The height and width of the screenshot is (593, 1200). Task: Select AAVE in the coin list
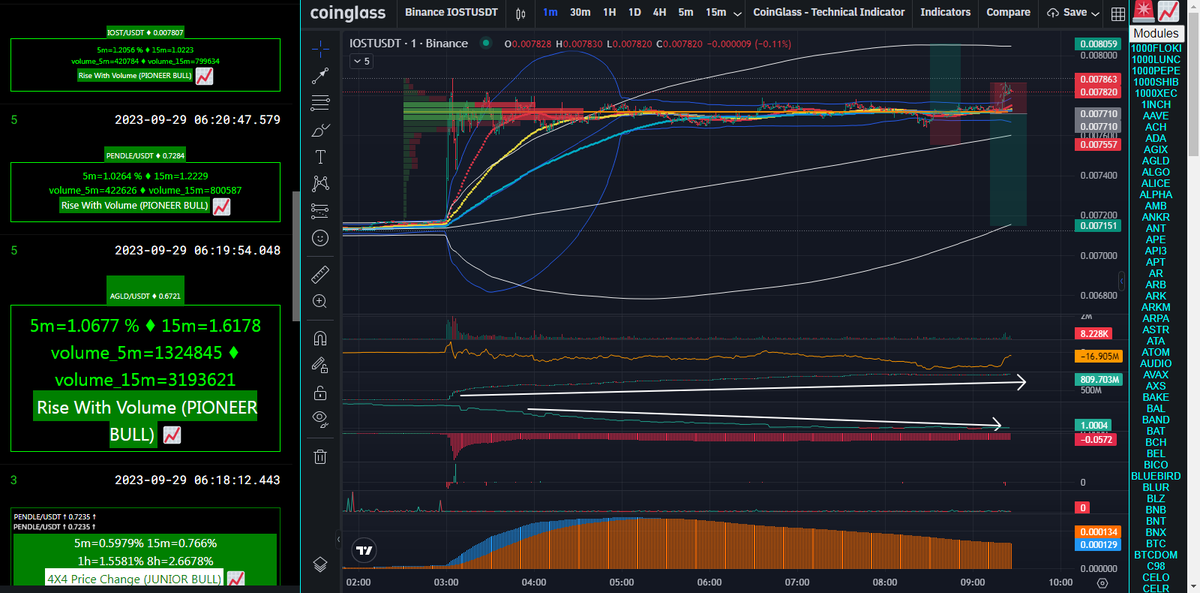(x=1155, y=116)
